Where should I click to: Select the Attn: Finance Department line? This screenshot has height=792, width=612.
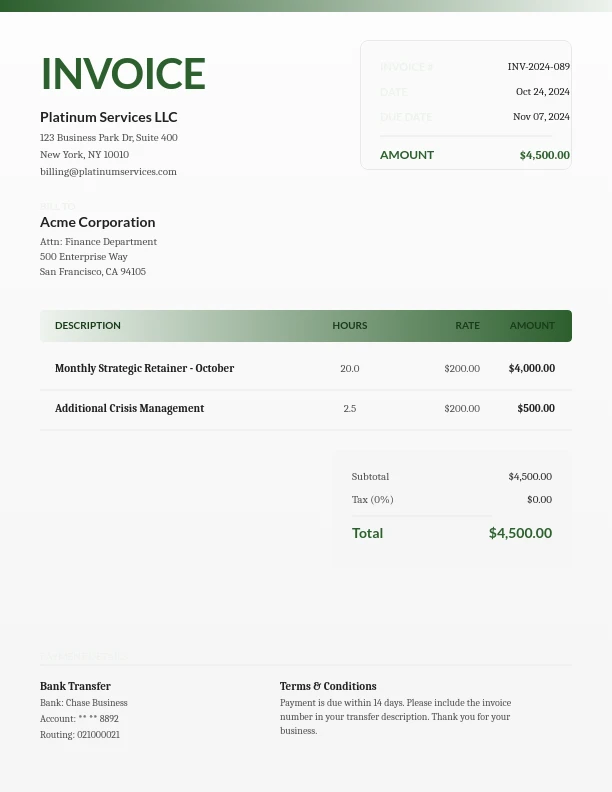click(x=98, y=242)
